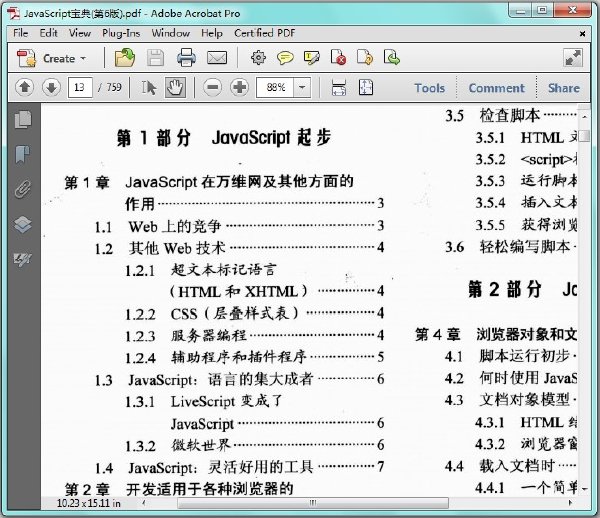Show the Signatures panel
This screenshot has height=518, width=600.
pyautogui.click(x=23, y=259)
